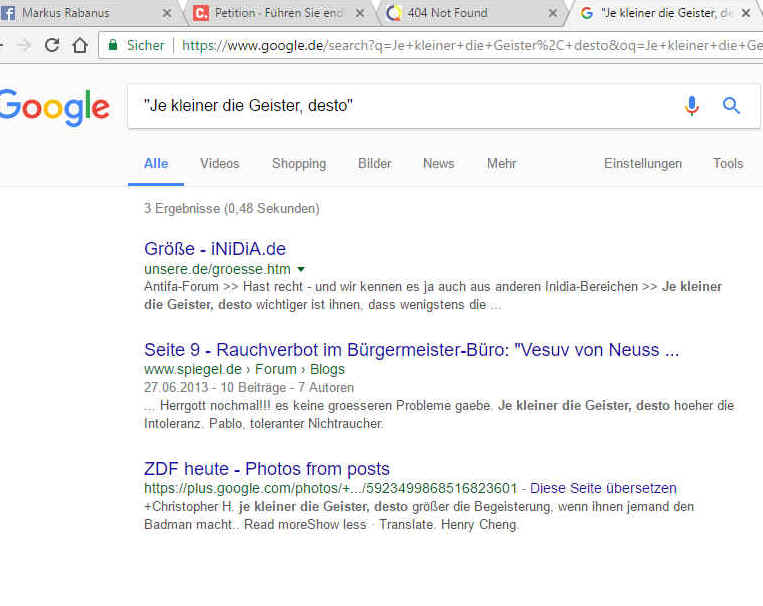Select the Alle search filter
763x606 pixels.
pos(156,164)
